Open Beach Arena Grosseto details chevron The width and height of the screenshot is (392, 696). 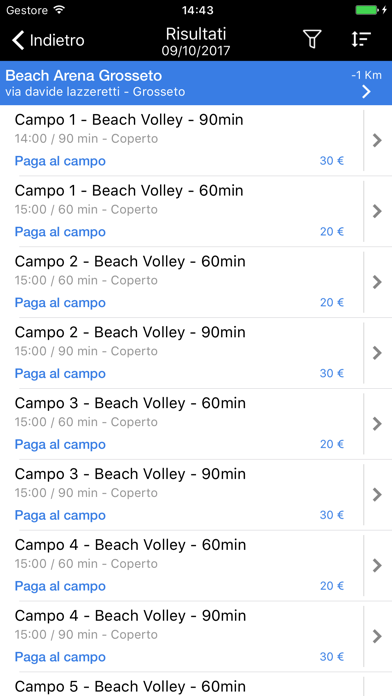coord(366,92)
